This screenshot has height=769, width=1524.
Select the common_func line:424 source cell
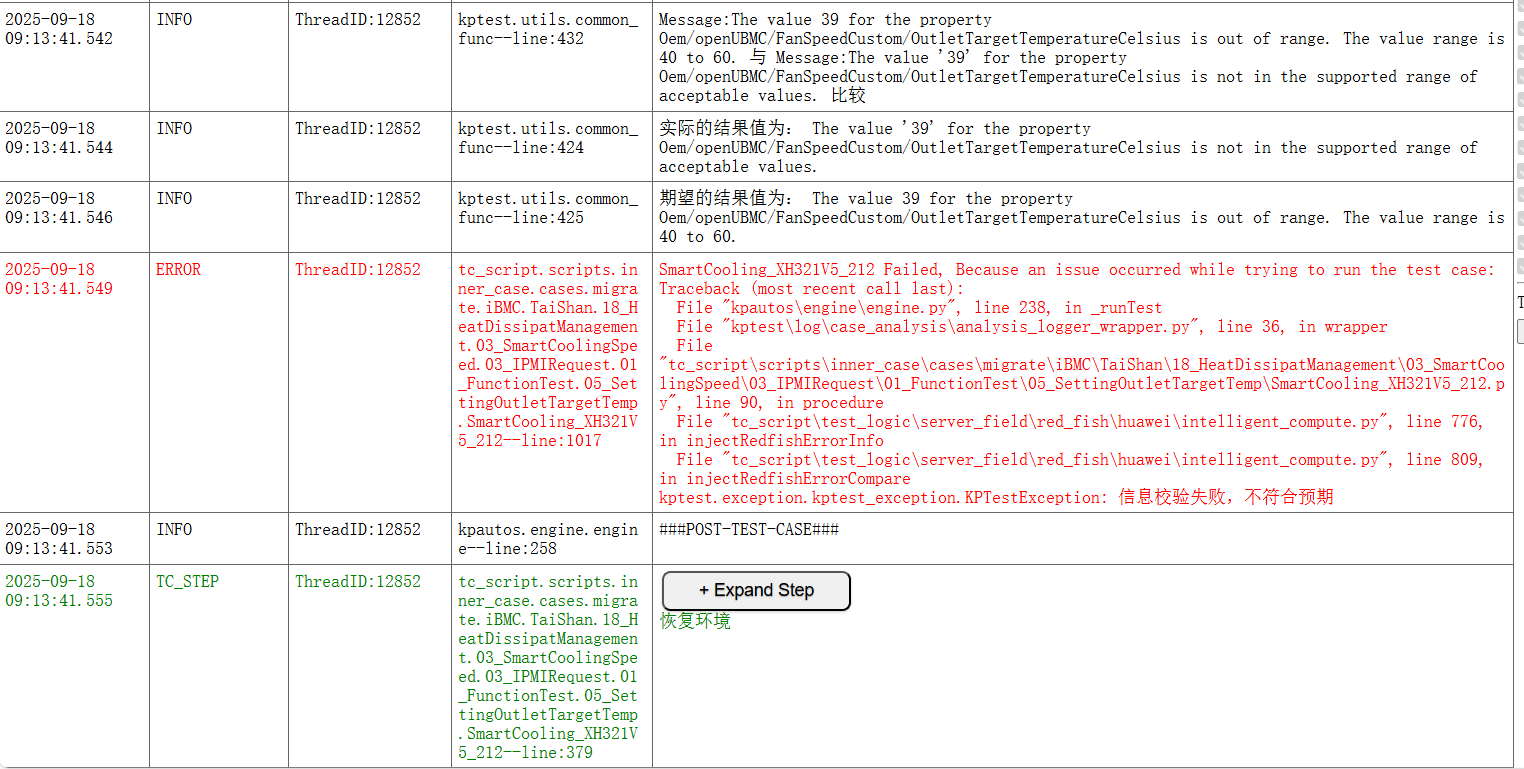pos(548,138)
